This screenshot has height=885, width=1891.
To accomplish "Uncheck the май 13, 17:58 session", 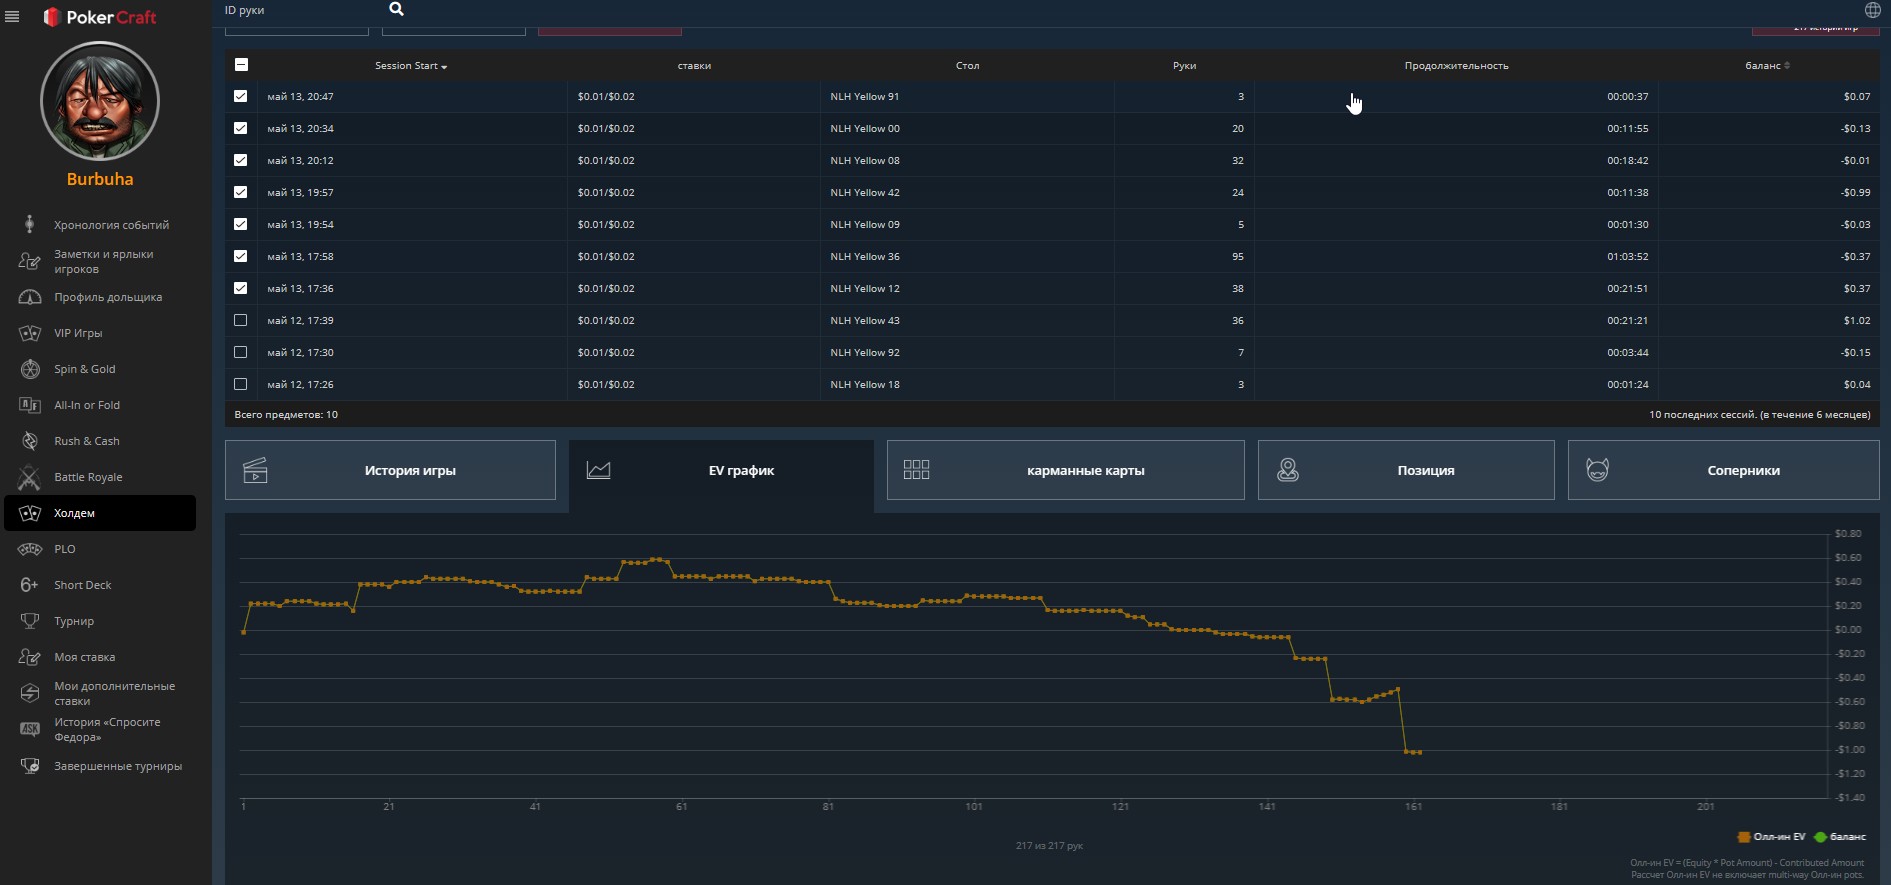I will click(240, 256).
